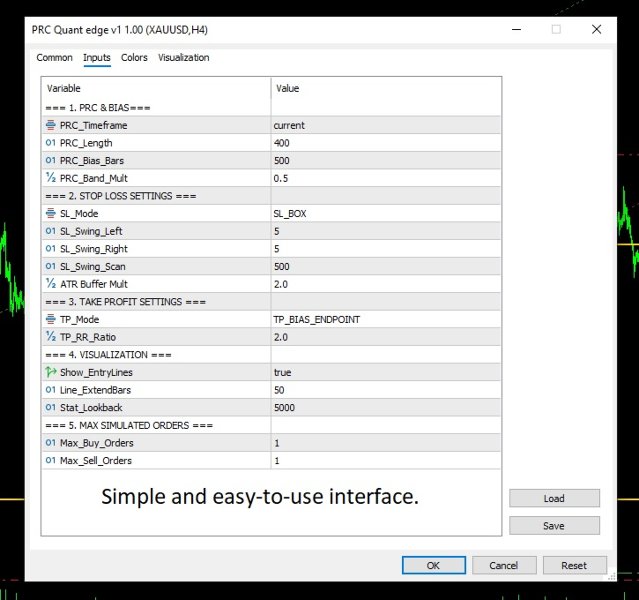Click the Load button
The image size is (639, 600).
point(554,498)
